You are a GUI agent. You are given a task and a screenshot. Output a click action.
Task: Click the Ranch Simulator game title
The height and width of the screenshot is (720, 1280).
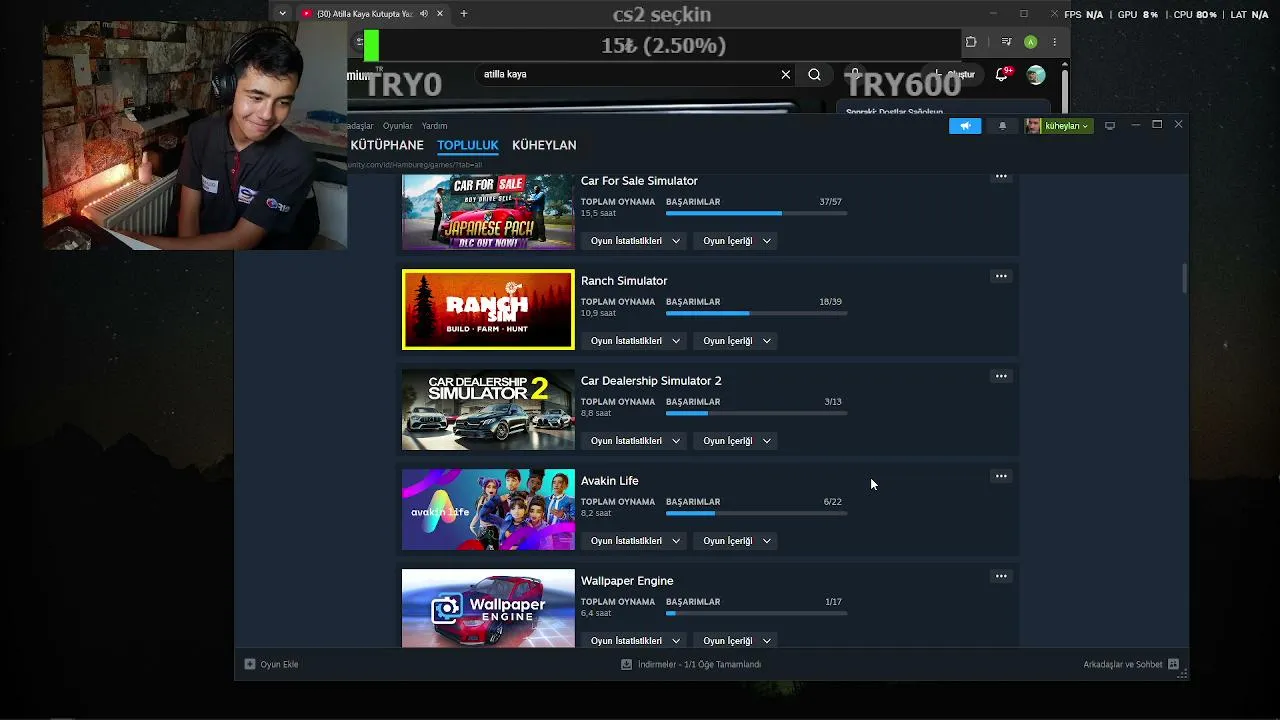point(624,281)
